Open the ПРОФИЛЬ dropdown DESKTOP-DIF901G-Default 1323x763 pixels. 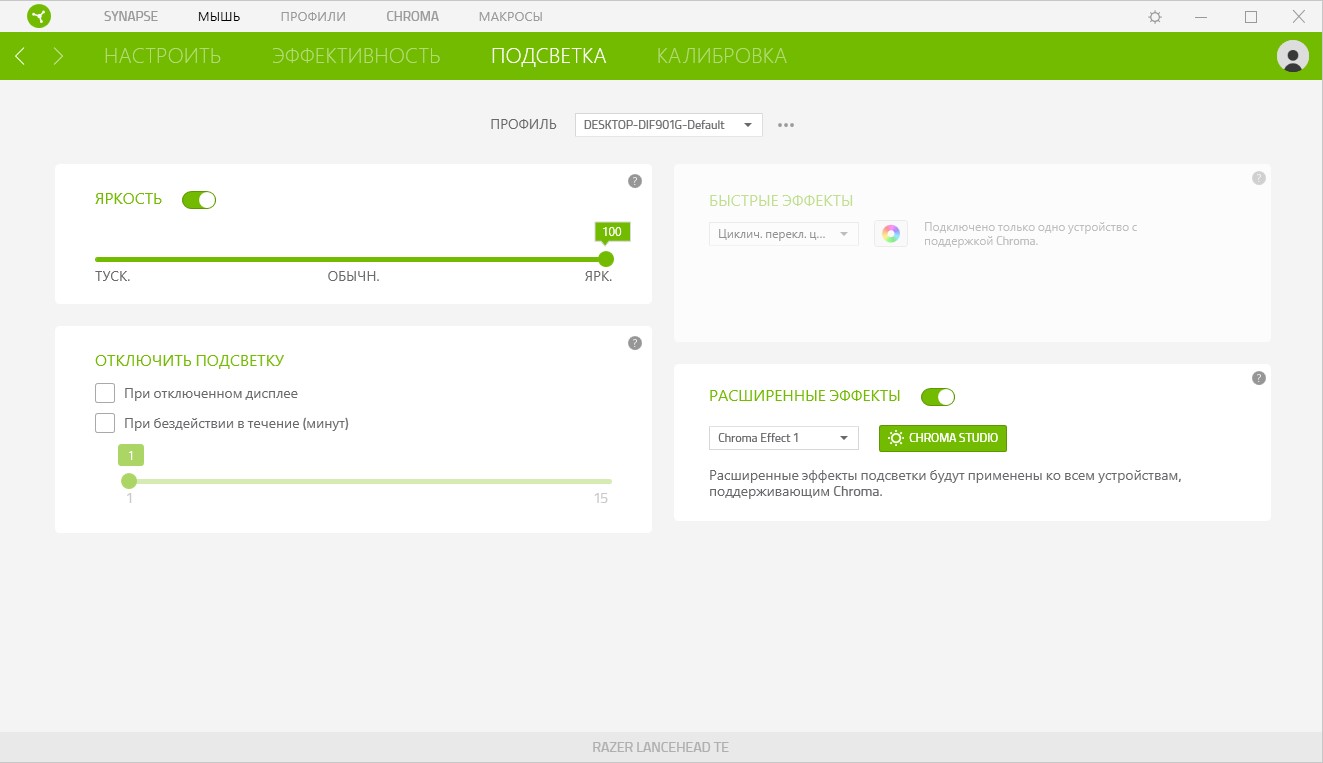(x=668, y=125)
